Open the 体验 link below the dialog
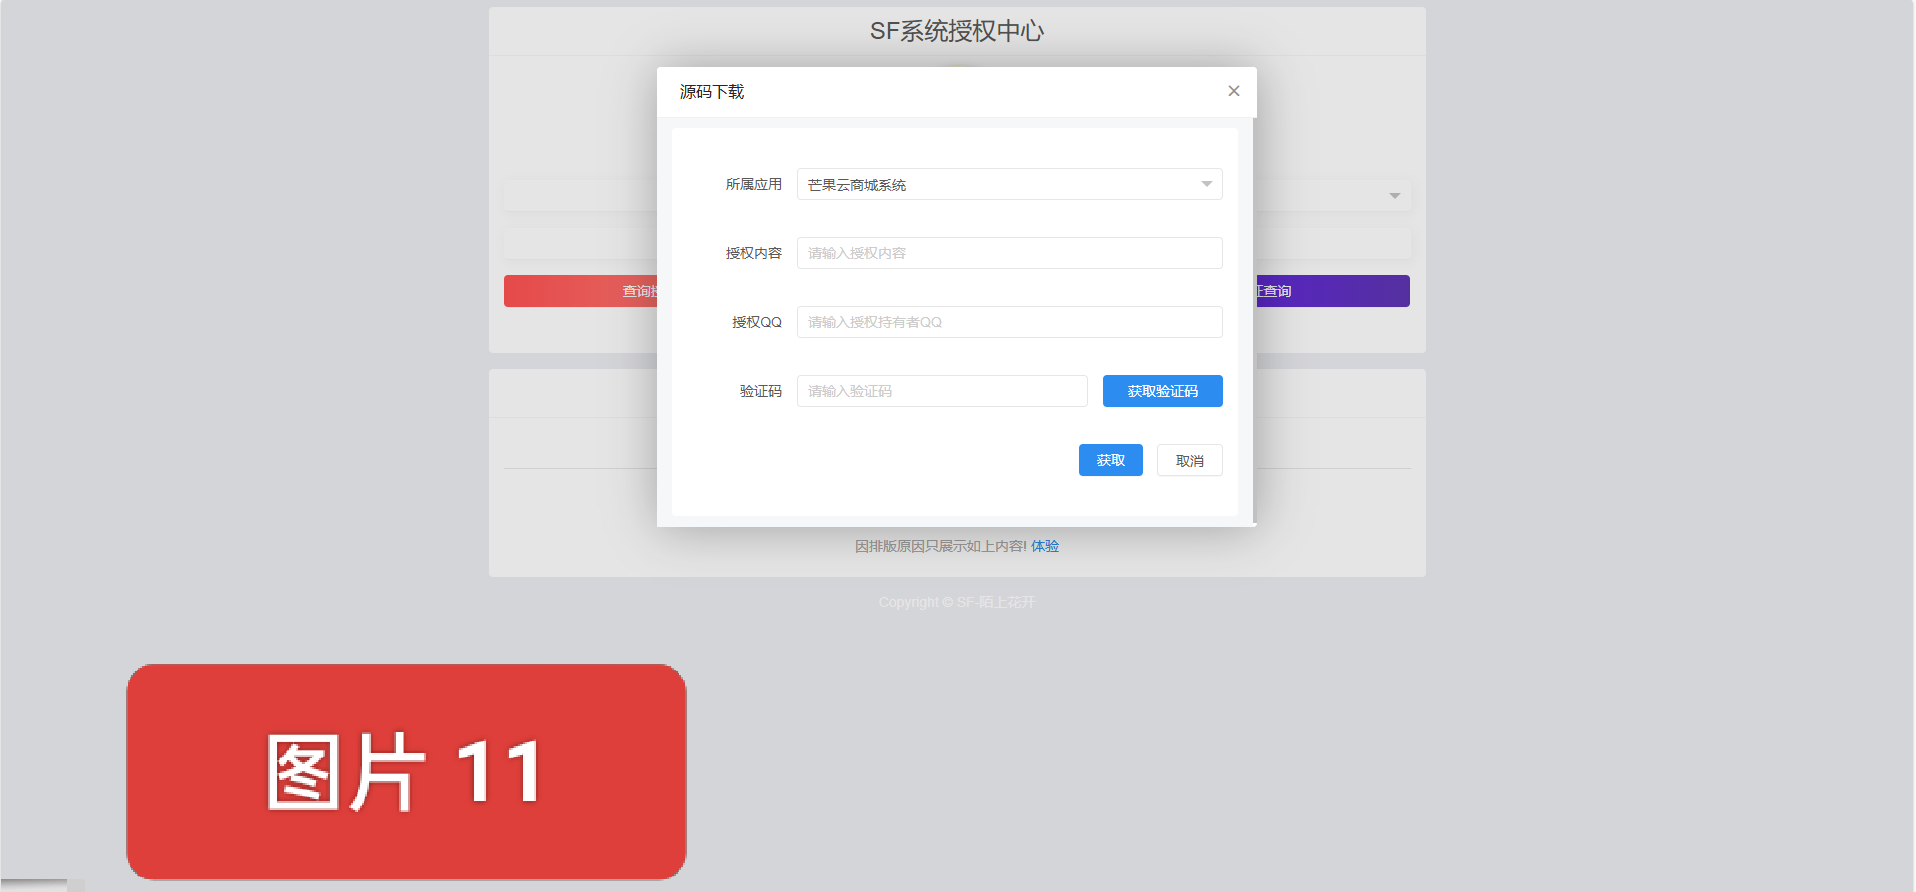The height and width of the screenshot is (892, 1916). [1045, 546]
